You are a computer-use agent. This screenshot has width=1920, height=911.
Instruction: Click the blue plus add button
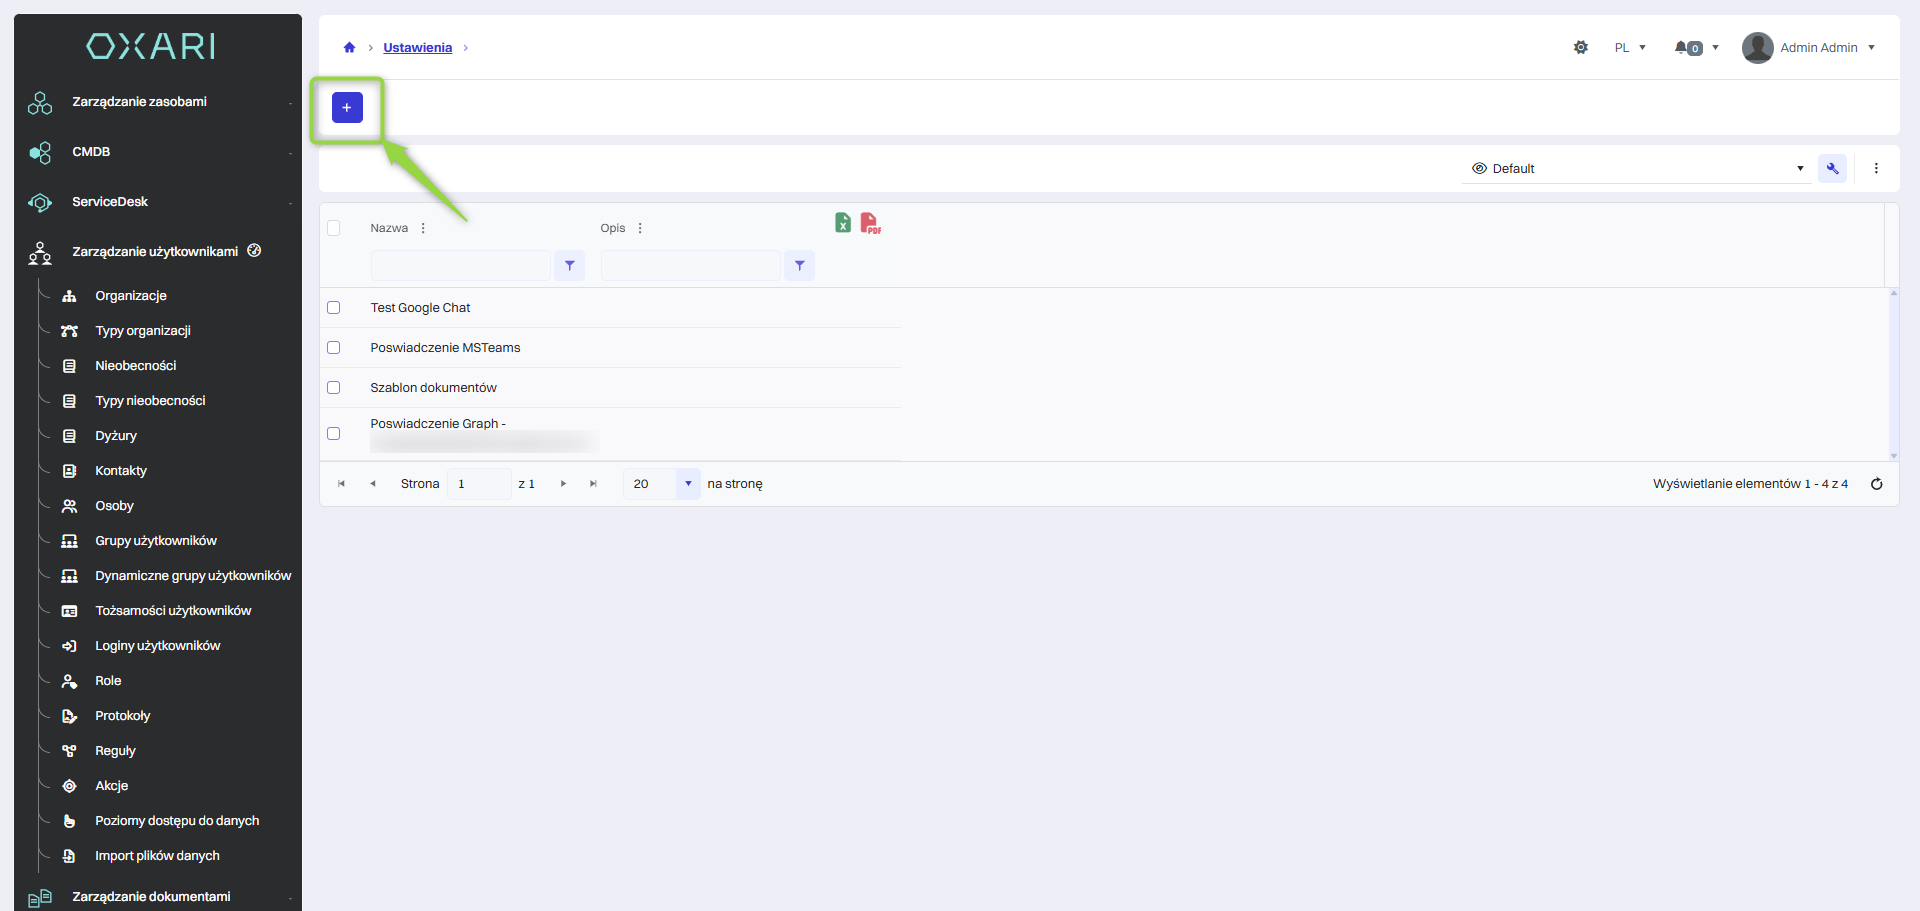click(x=347, y=108)
